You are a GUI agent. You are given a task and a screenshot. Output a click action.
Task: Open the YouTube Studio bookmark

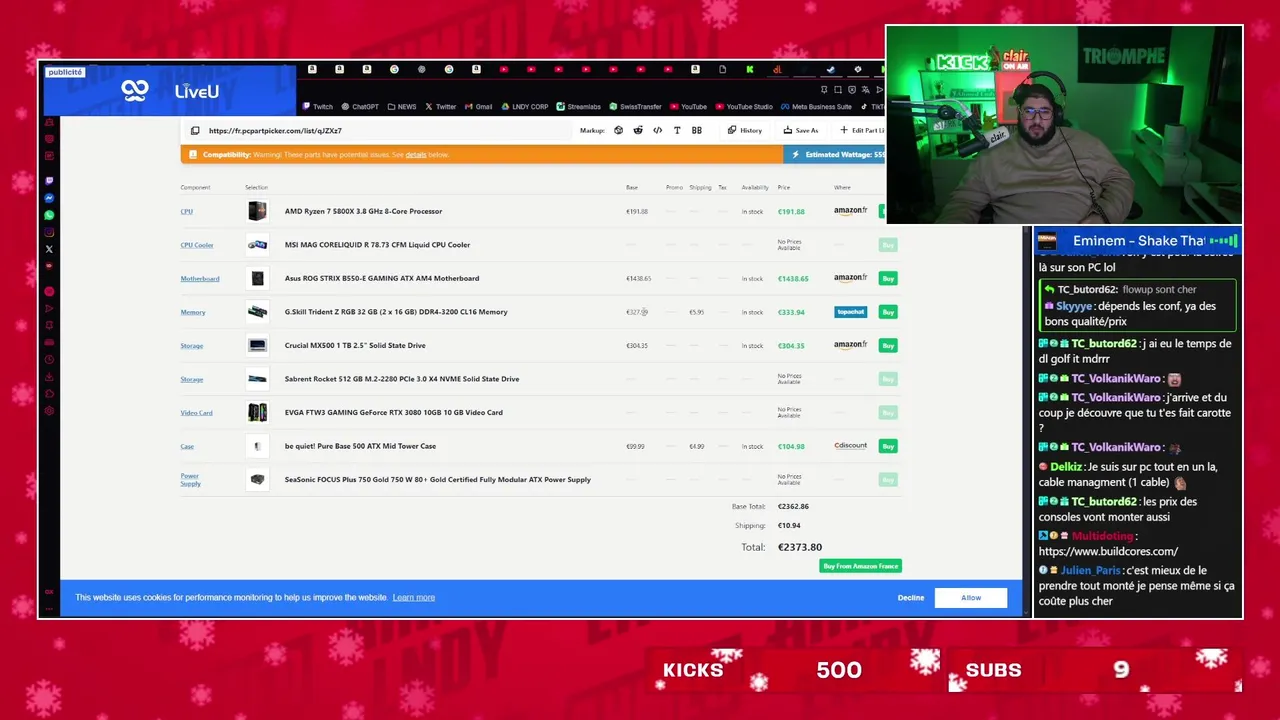coord(744,106)
